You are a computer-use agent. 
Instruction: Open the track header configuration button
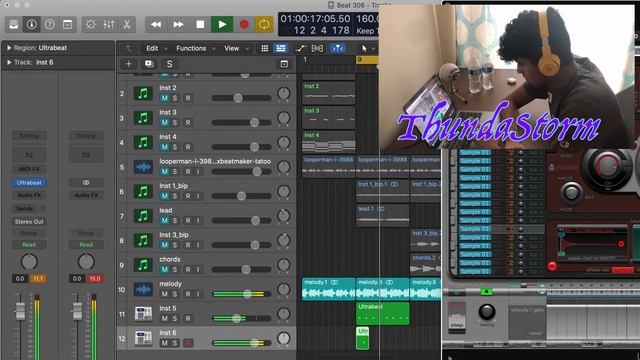click(x=284, y=64)
